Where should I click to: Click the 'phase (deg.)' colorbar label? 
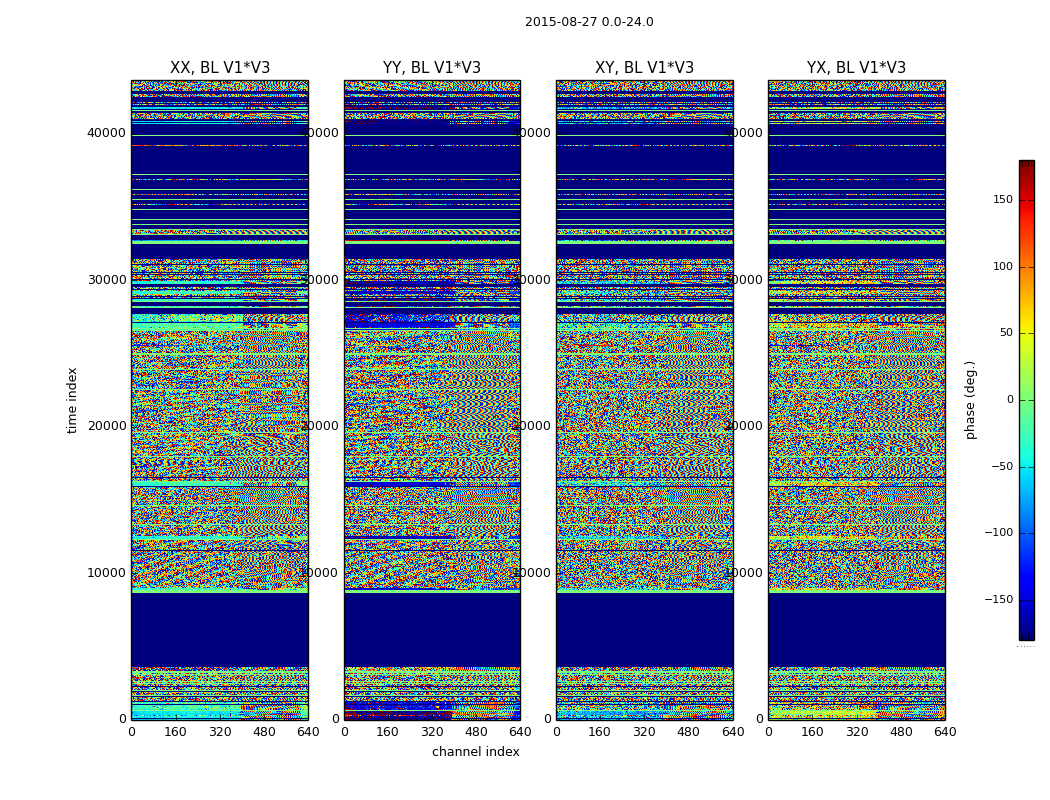pos(970,400)
